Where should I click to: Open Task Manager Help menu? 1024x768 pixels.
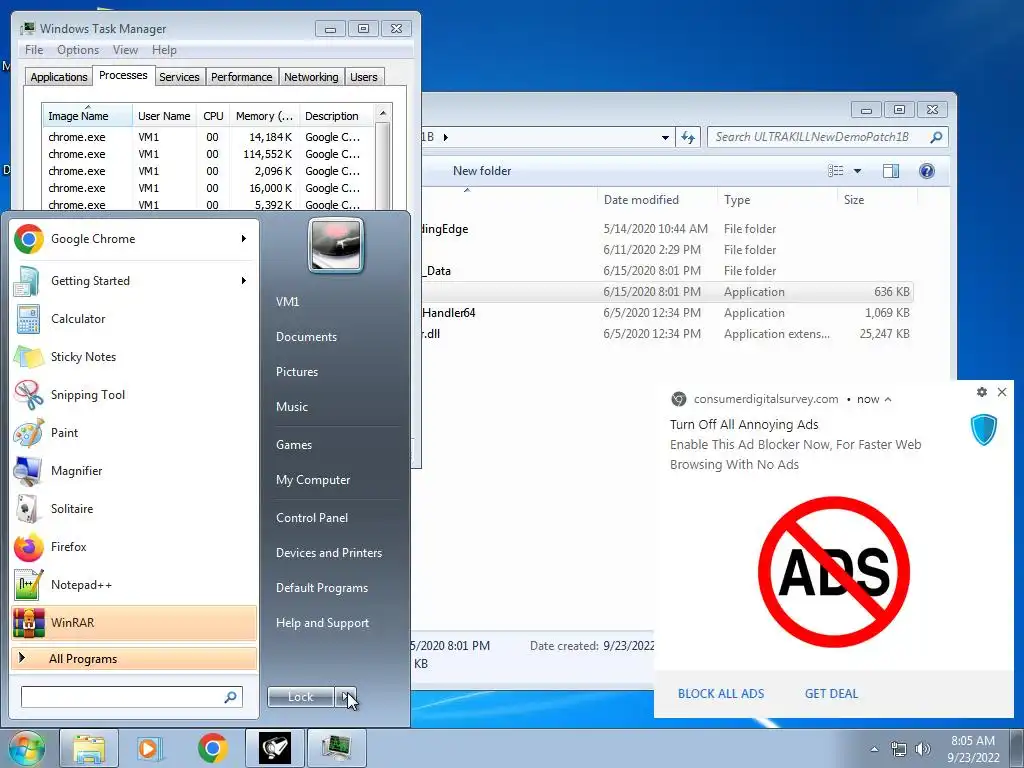[164, 50]
